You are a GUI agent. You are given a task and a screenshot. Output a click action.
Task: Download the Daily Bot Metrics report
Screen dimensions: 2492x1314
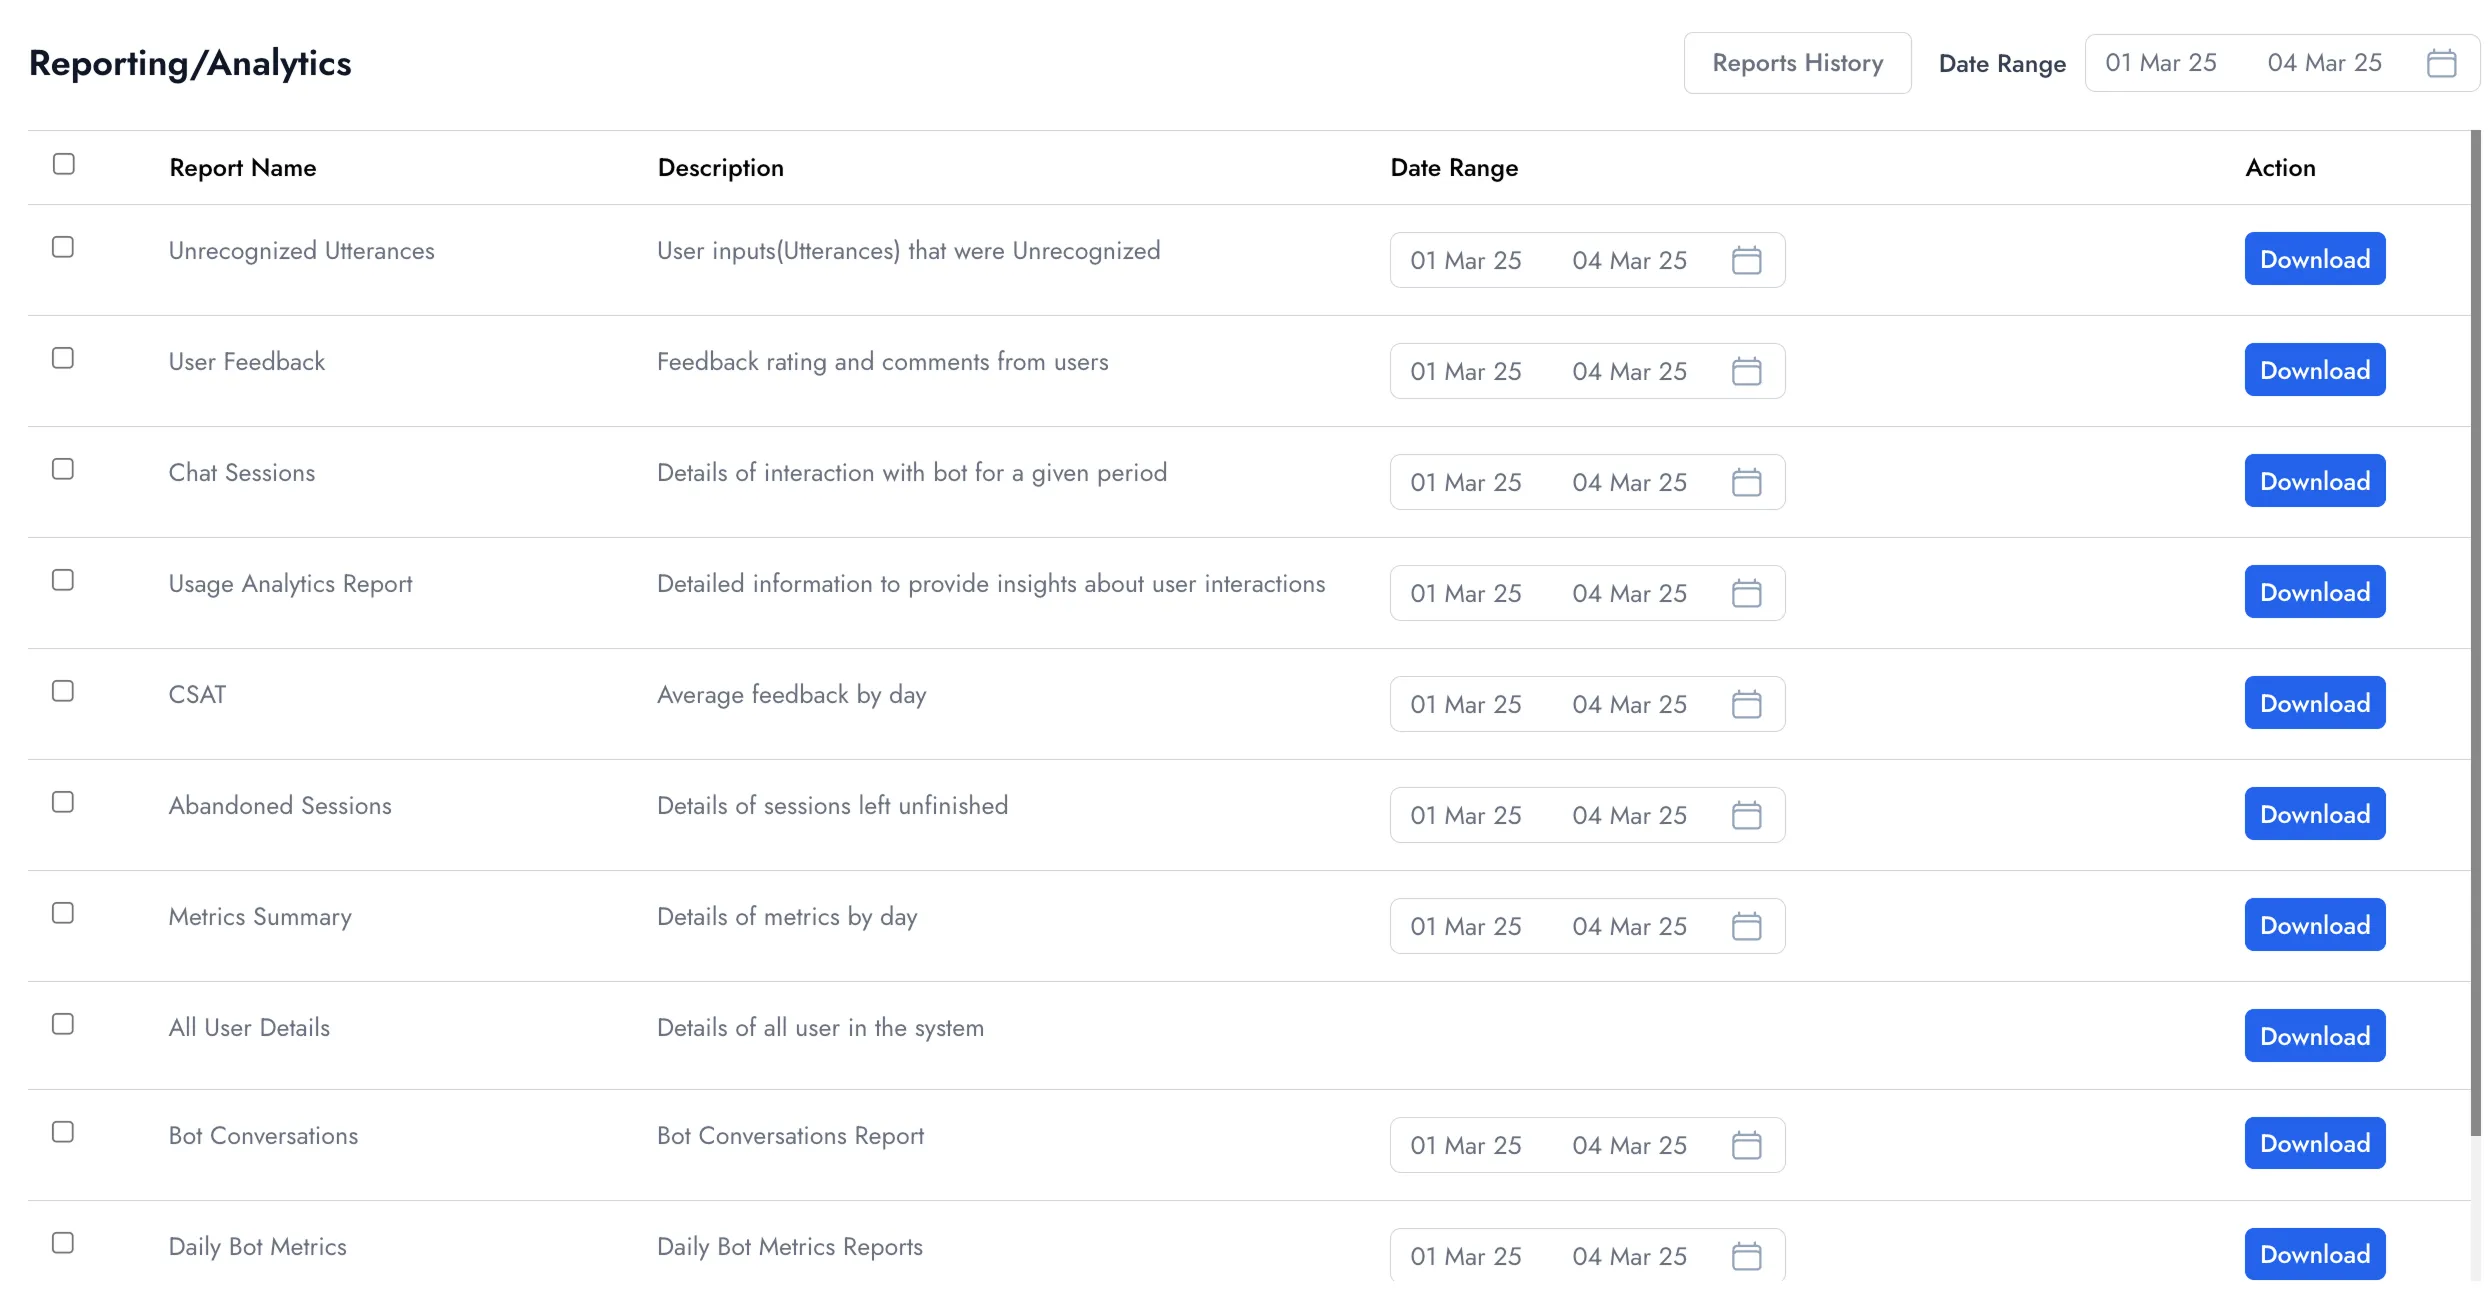(x=2314, y=1254)
